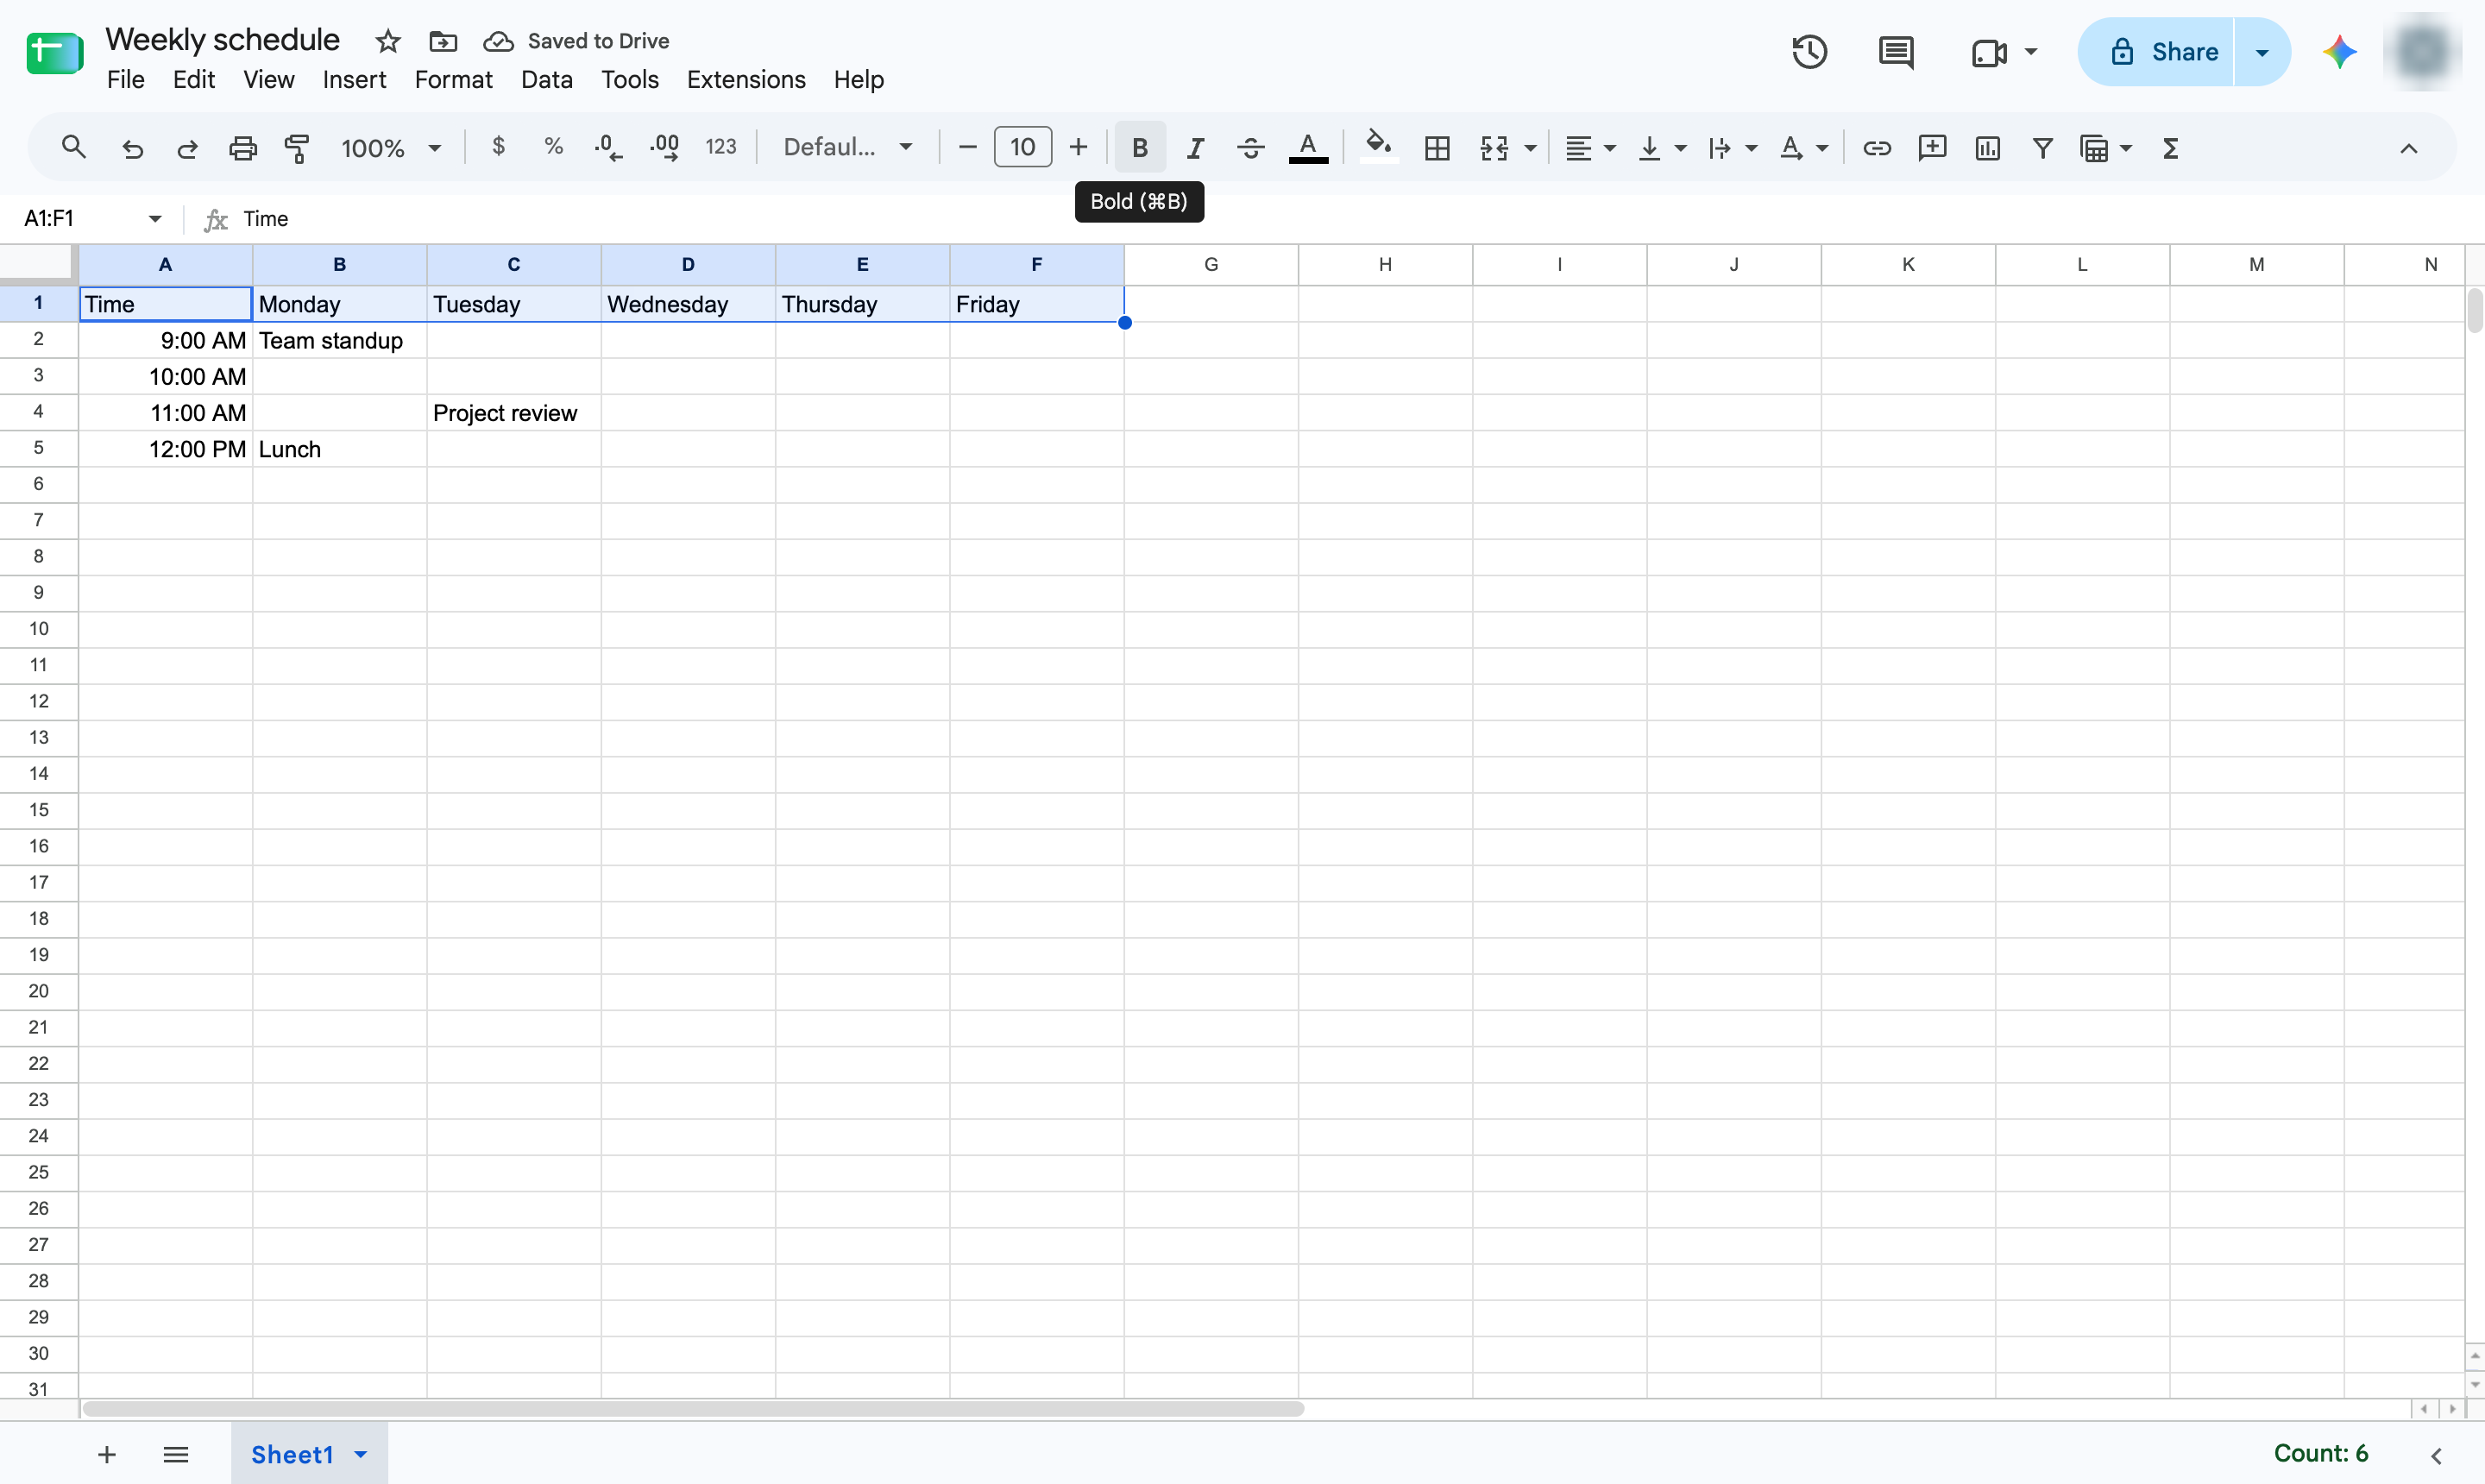Open the zoom 100% dropdown
The width and height of the screenshot is (2485, 1484).
coord(391,148)
